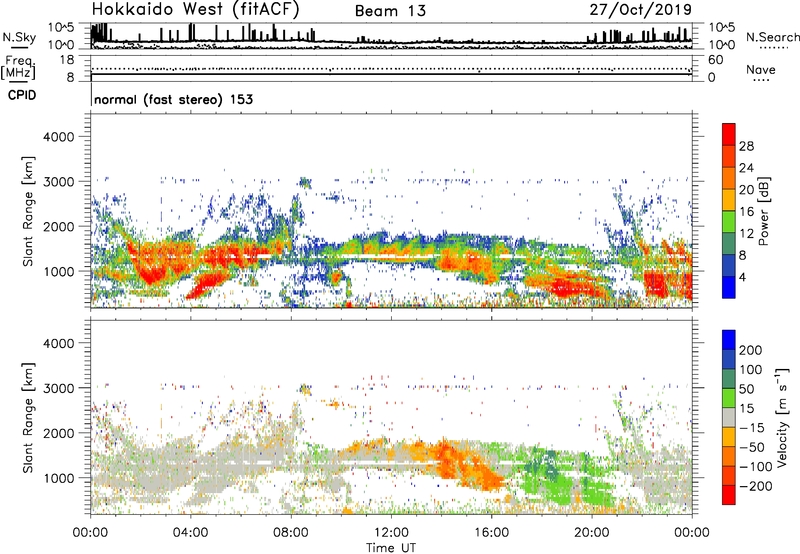Click "Slant Range [km]" label of power panel
800x554 pixels.
(28, 211)
